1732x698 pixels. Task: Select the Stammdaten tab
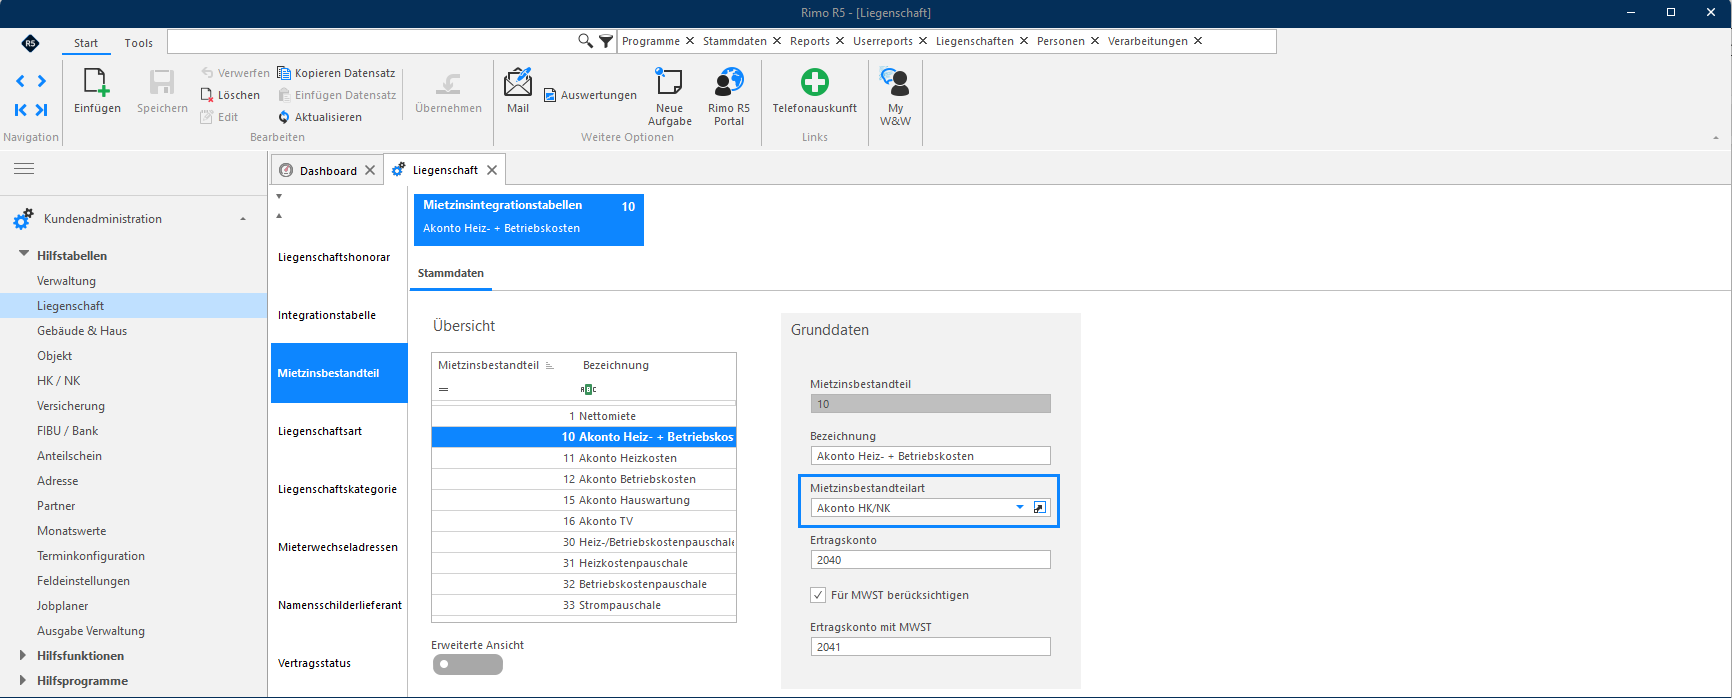[451, 273]
